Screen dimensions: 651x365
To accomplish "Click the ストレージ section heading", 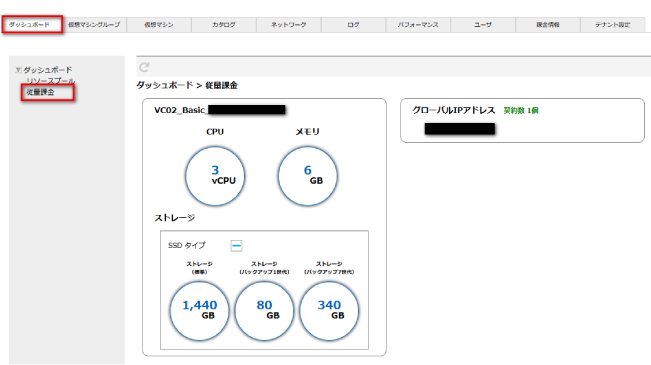I will pyautogui.click(x=174, y=218).
